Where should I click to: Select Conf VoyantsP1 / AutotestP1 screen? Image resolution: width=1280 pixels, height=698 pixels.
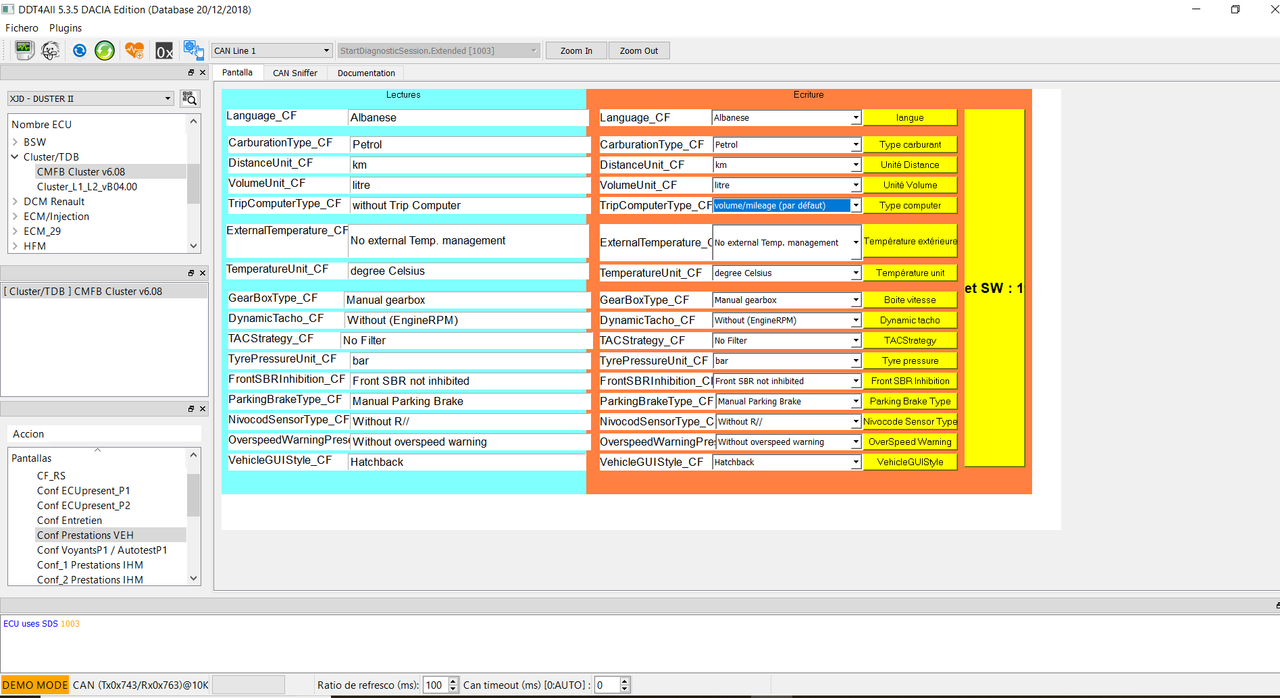click(x=102, y=550)
